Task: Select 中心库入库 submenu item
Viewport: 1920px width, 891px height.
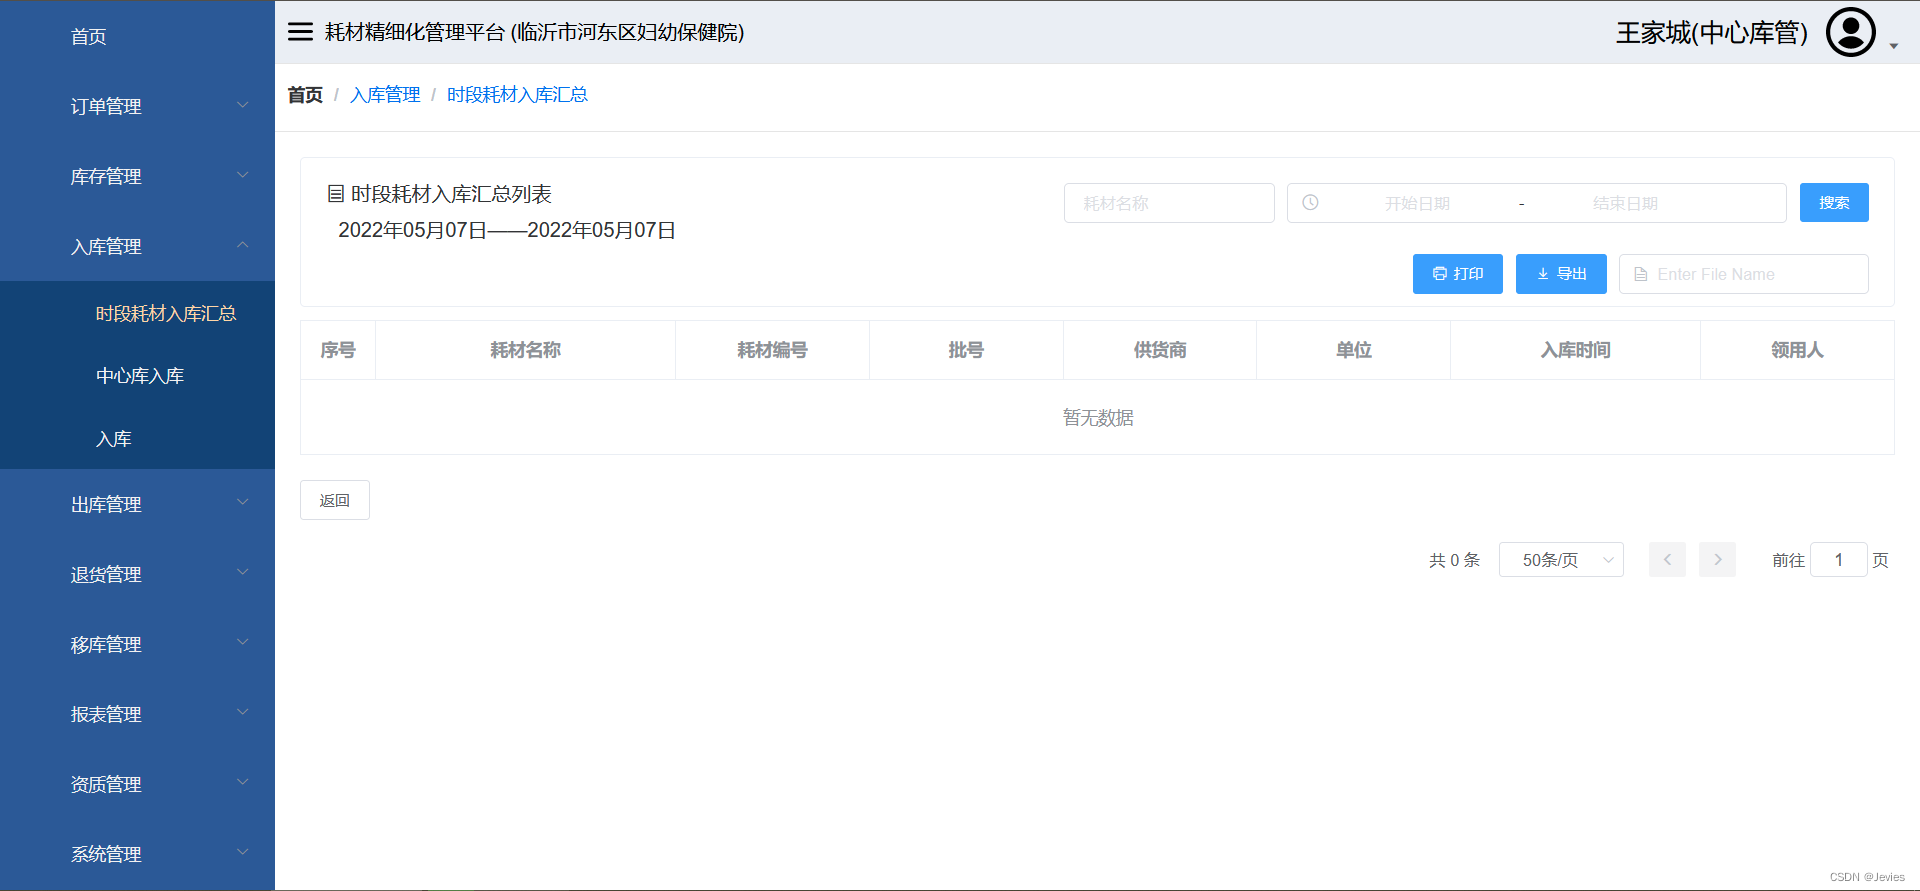Action: click(137, 376)
